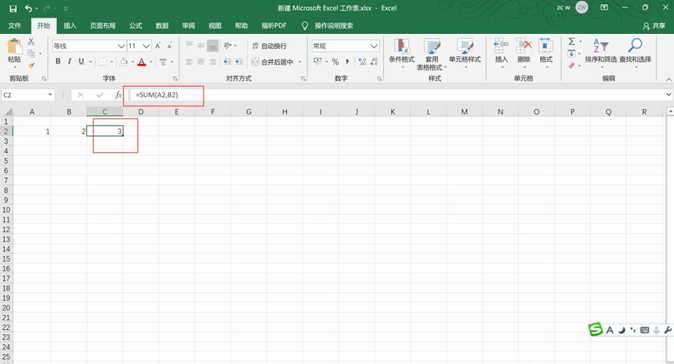
Task: Click the Comma Style icon
Action: [x=347, y=61]
